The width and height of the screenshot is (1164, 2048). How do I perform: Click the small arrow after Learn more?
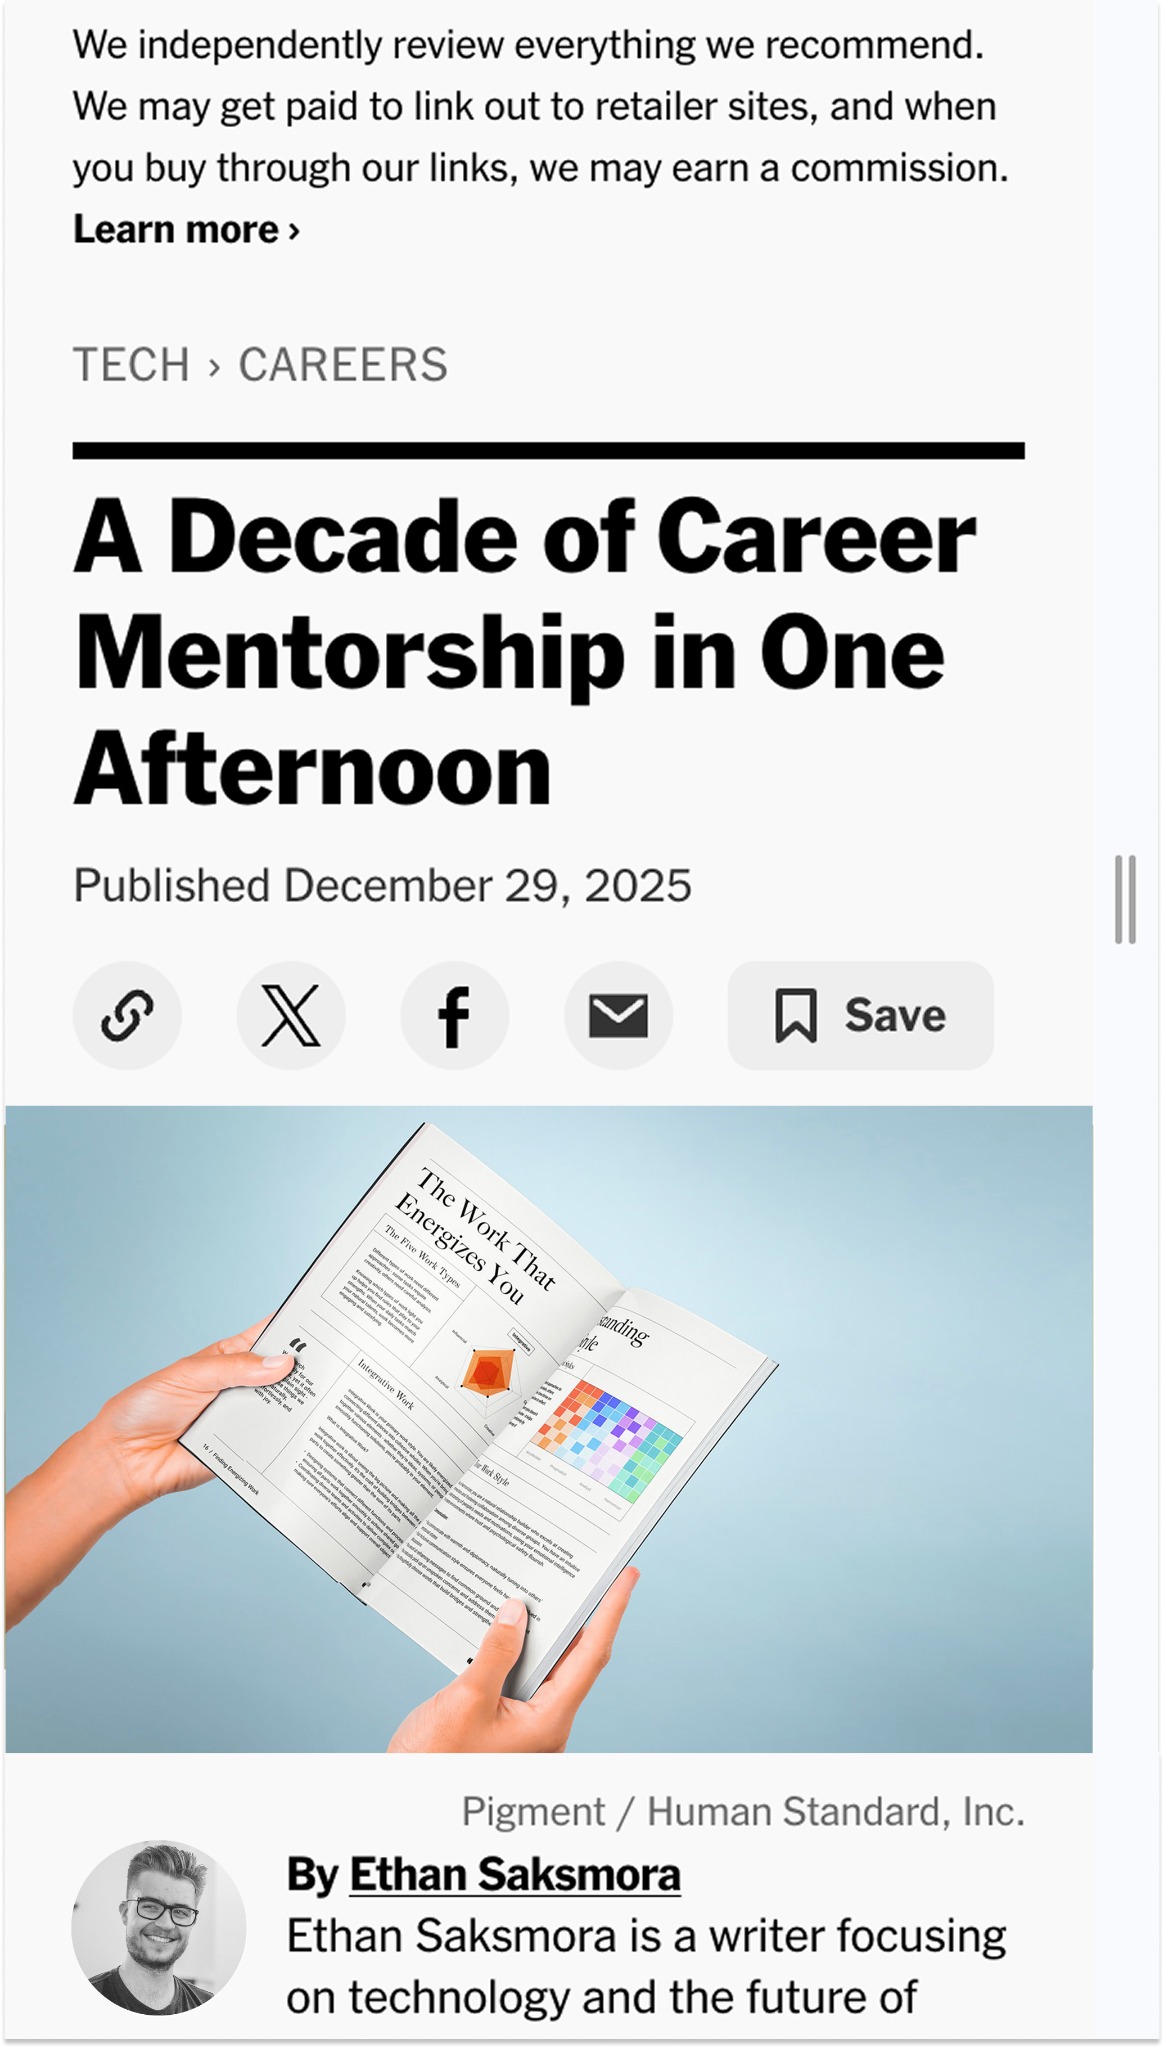tap(294, 232)
